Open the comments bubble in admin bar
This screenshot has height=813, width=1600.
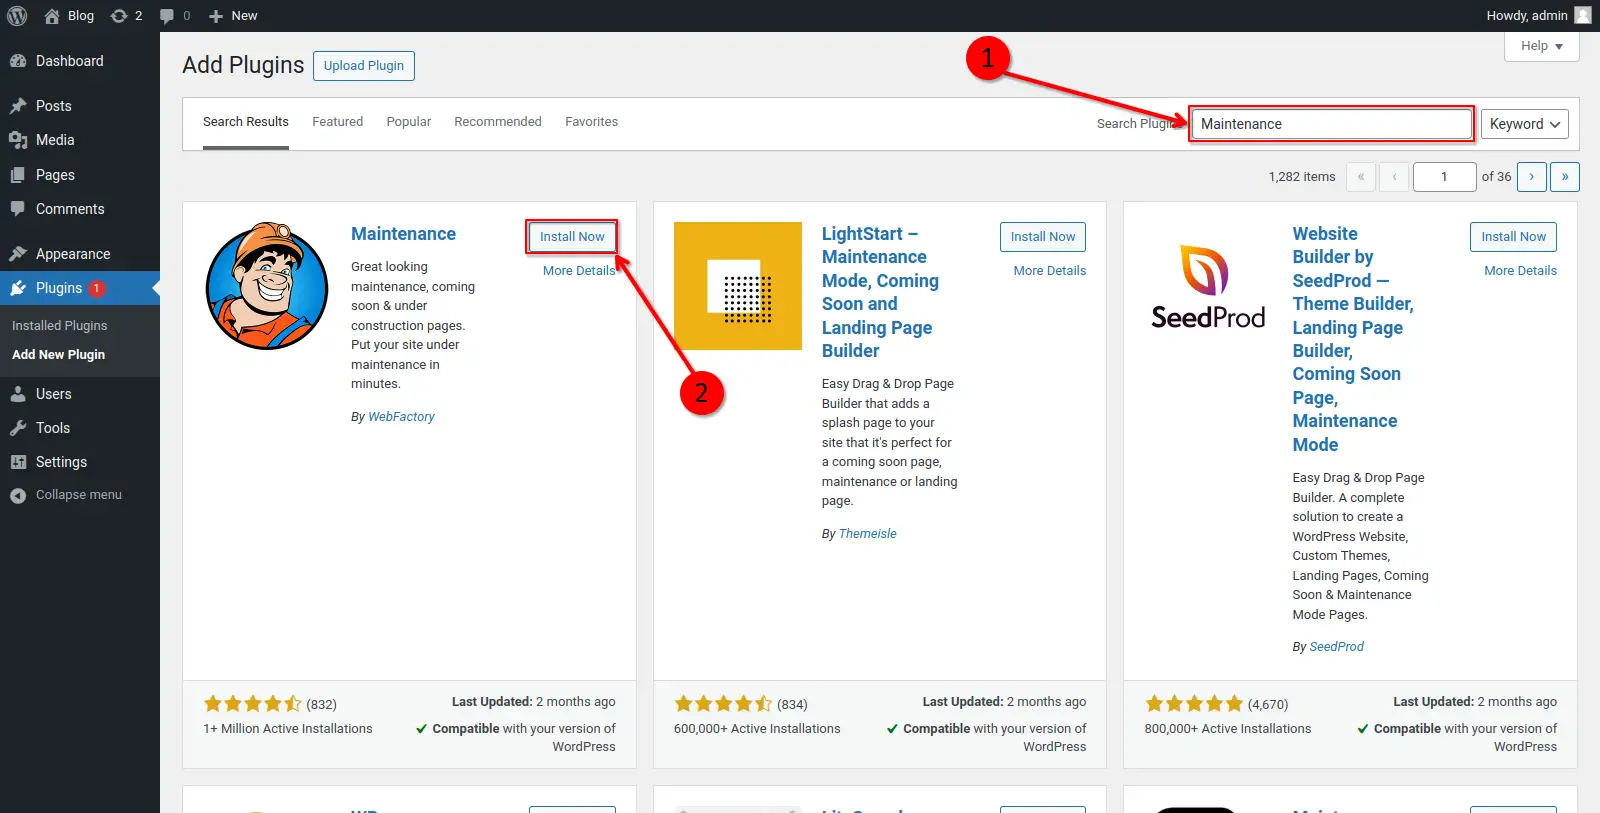(x=175, y=15)
